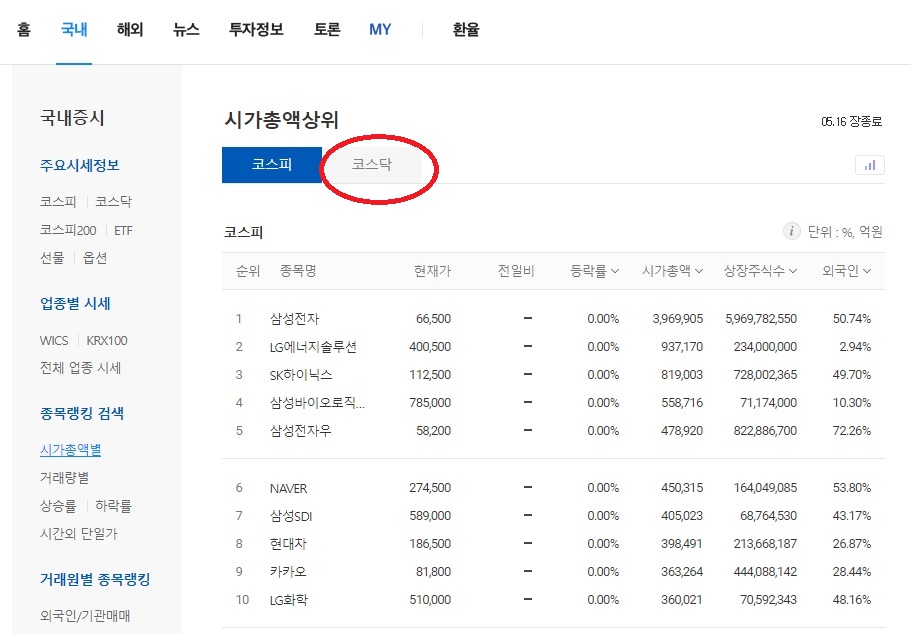Open NAVER stock page
This screenshot has height=634, width=911.
click(x=288, y=488)
